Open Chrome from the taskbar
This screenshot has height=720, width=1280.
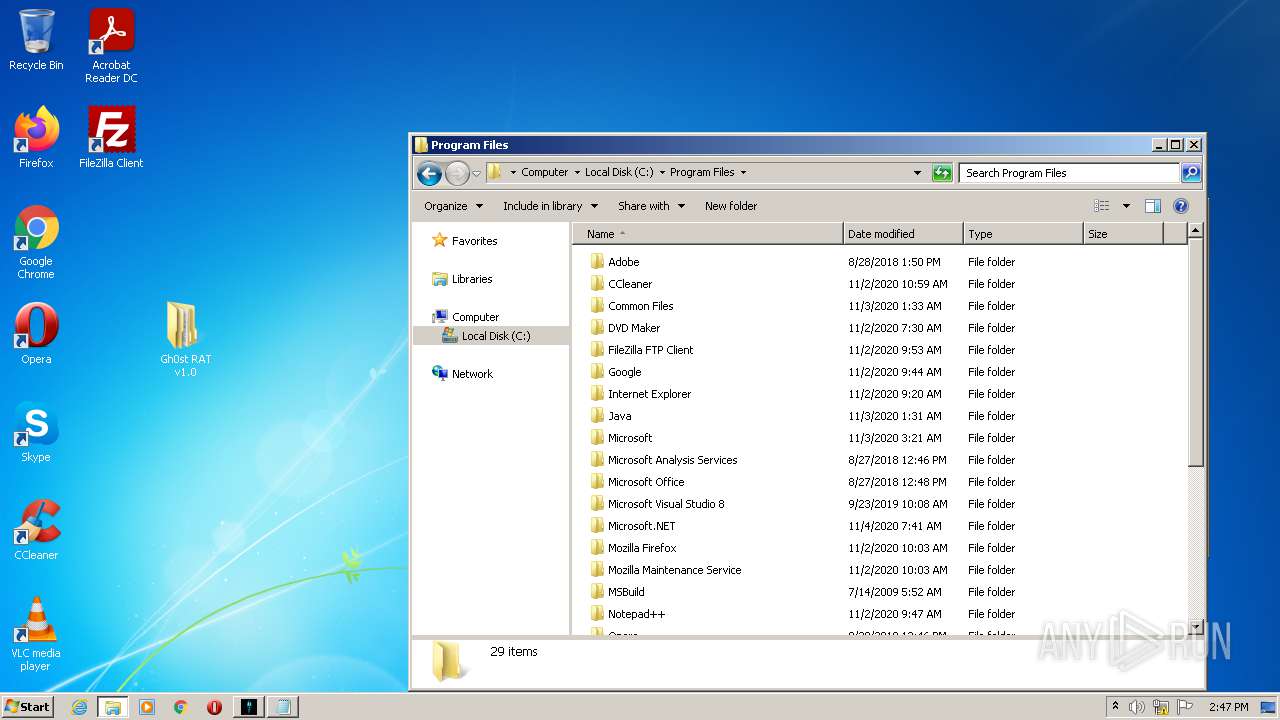click(x=181, y=707)
